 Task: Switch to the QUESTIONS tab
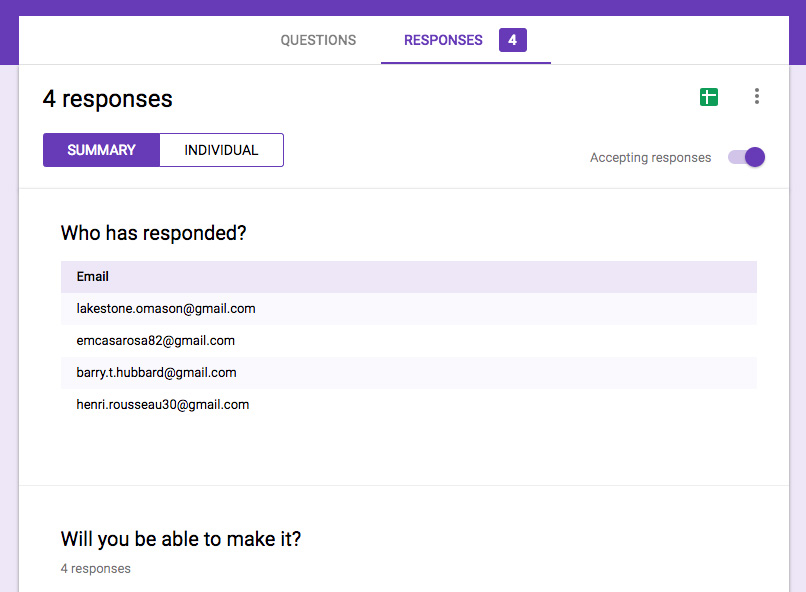(318, 41)
